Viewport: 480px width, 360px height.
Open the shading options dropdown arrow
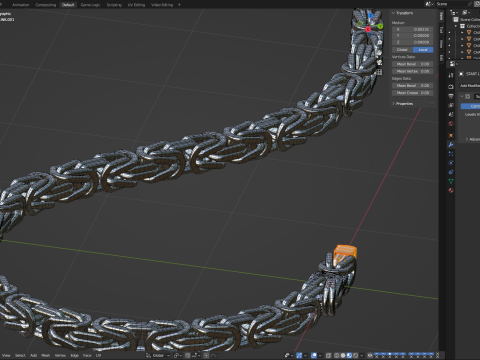[362, 355]
